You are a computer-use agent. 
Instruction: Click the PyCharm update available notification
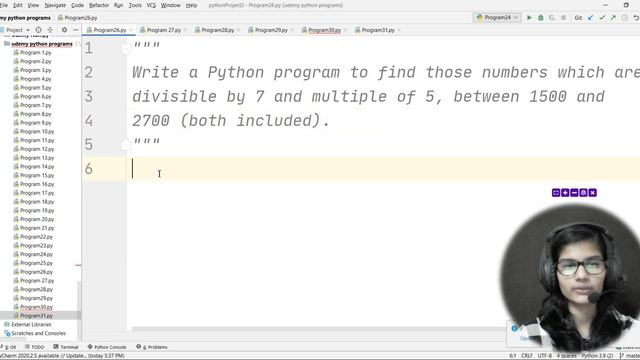(62, 356)
